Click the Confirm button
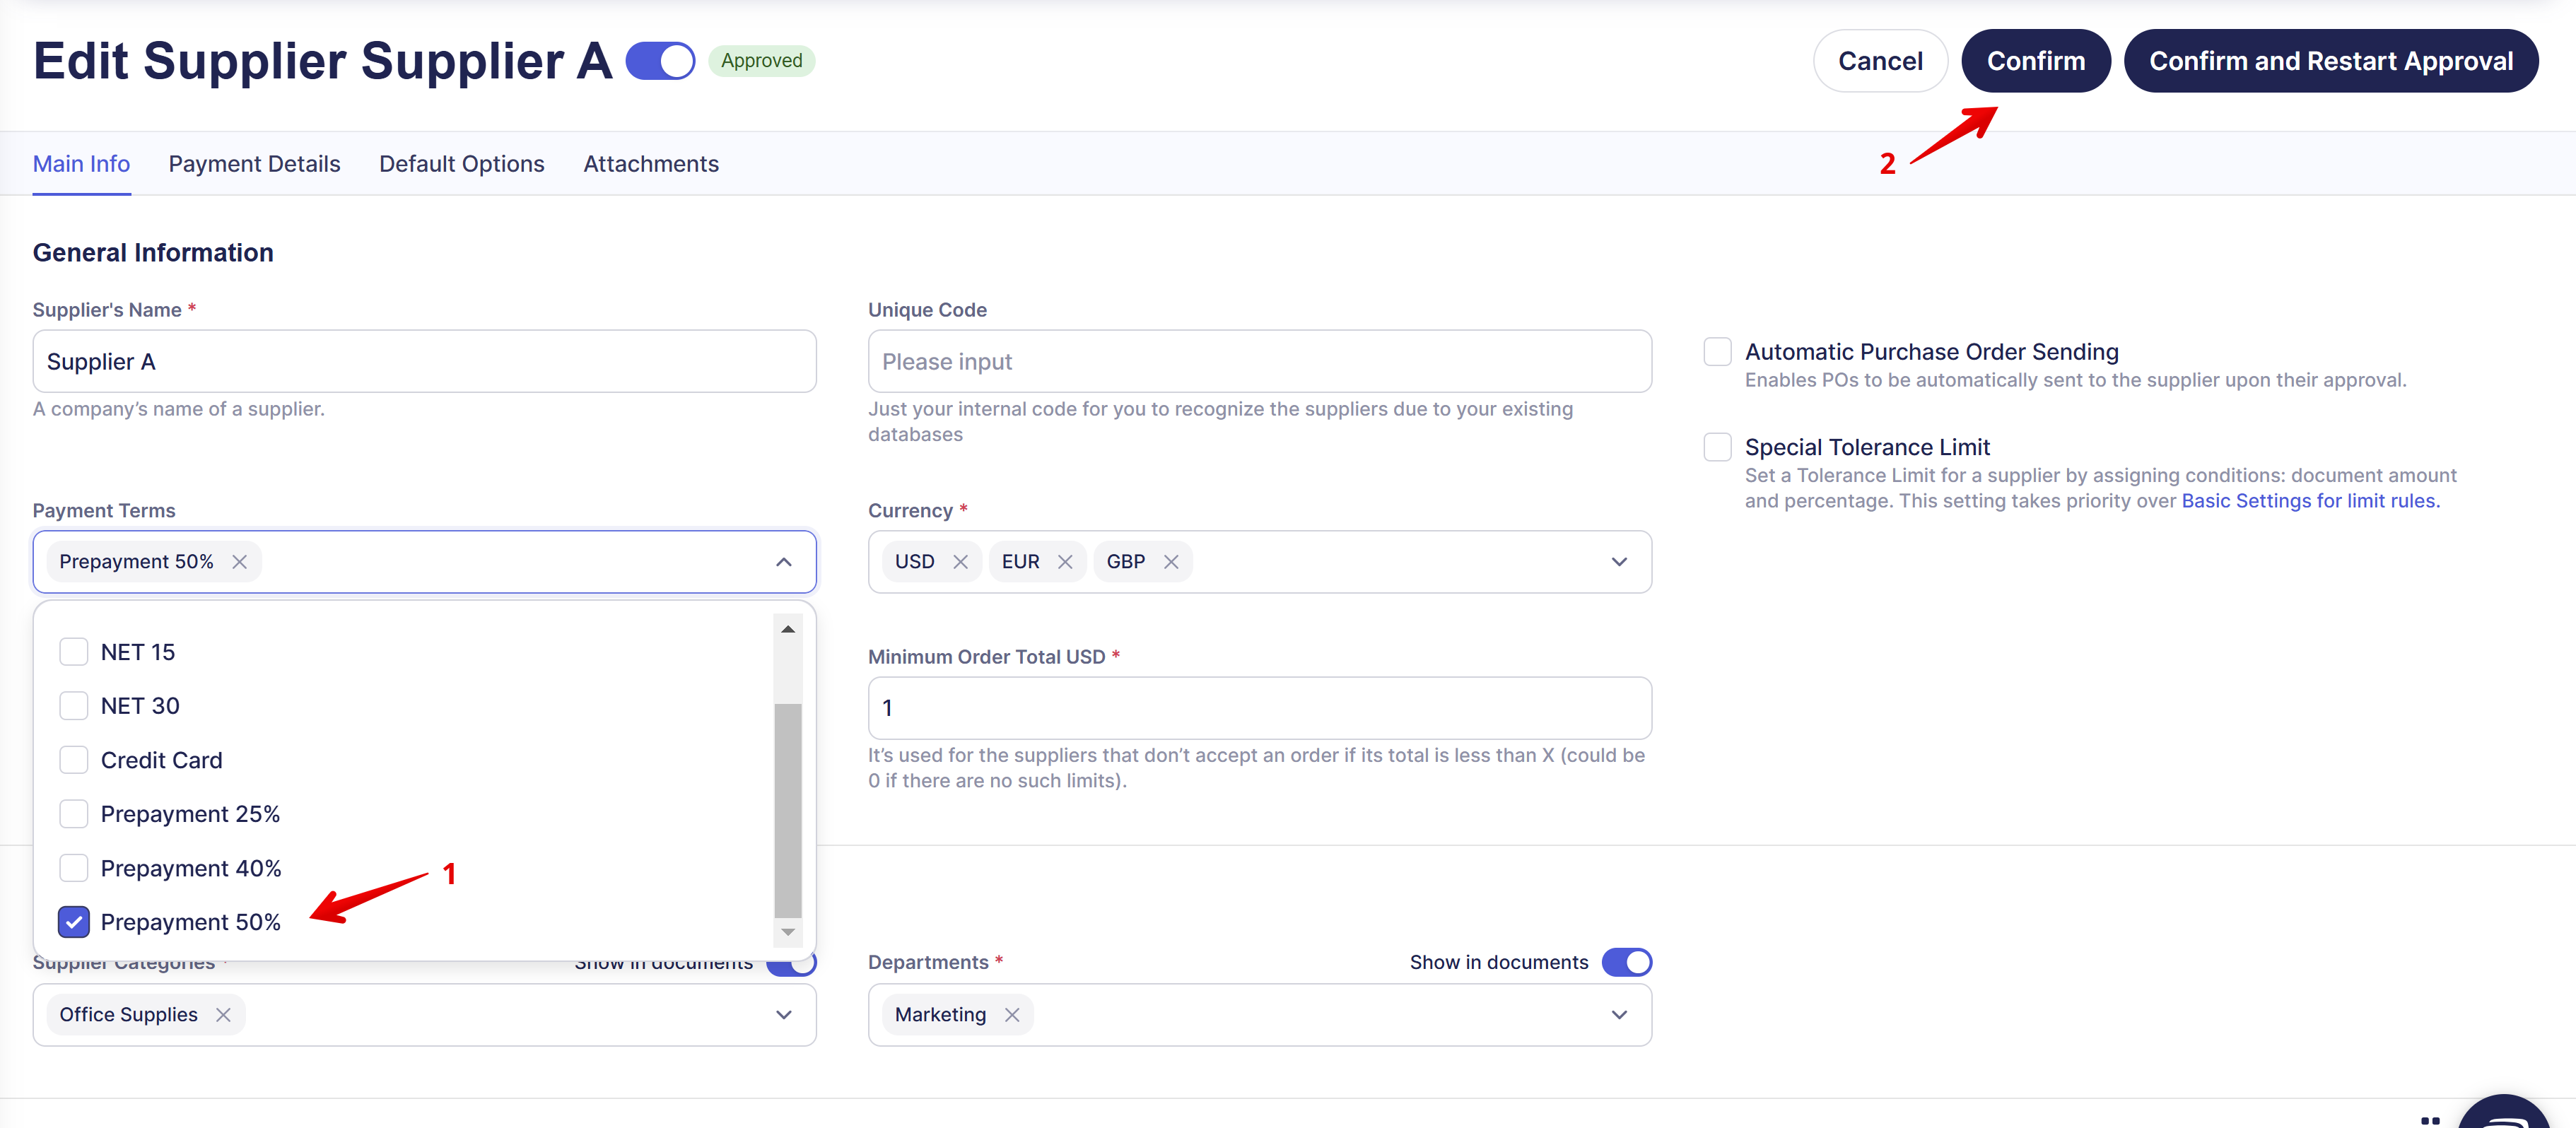2576x1128 pixels. click(2035, 61)
